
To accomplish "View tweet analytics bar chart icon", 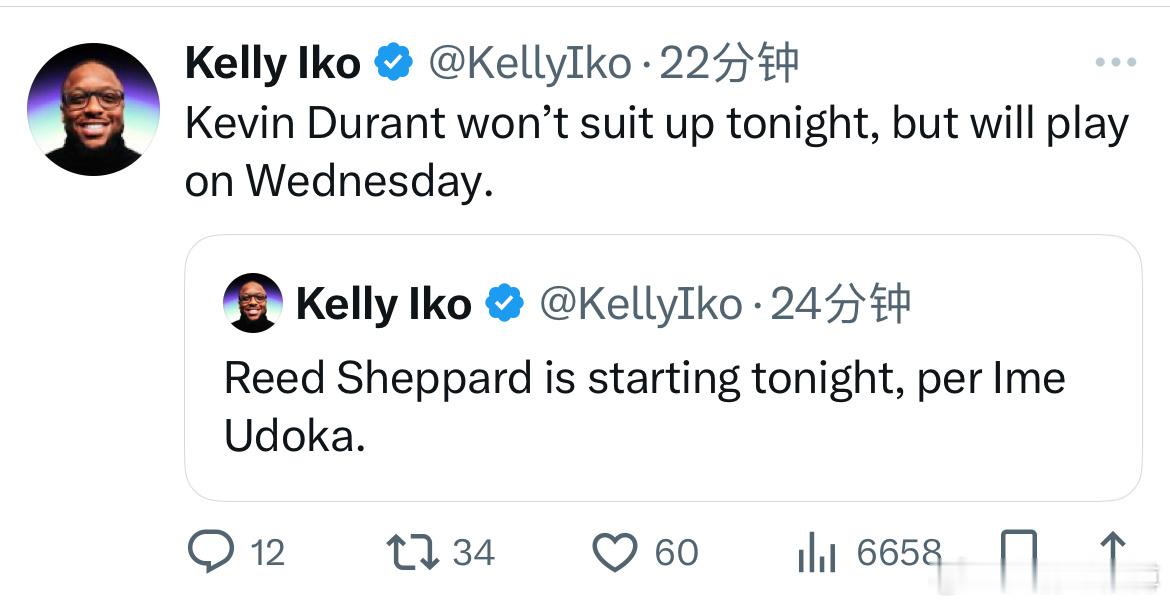I will coord(816,553).
